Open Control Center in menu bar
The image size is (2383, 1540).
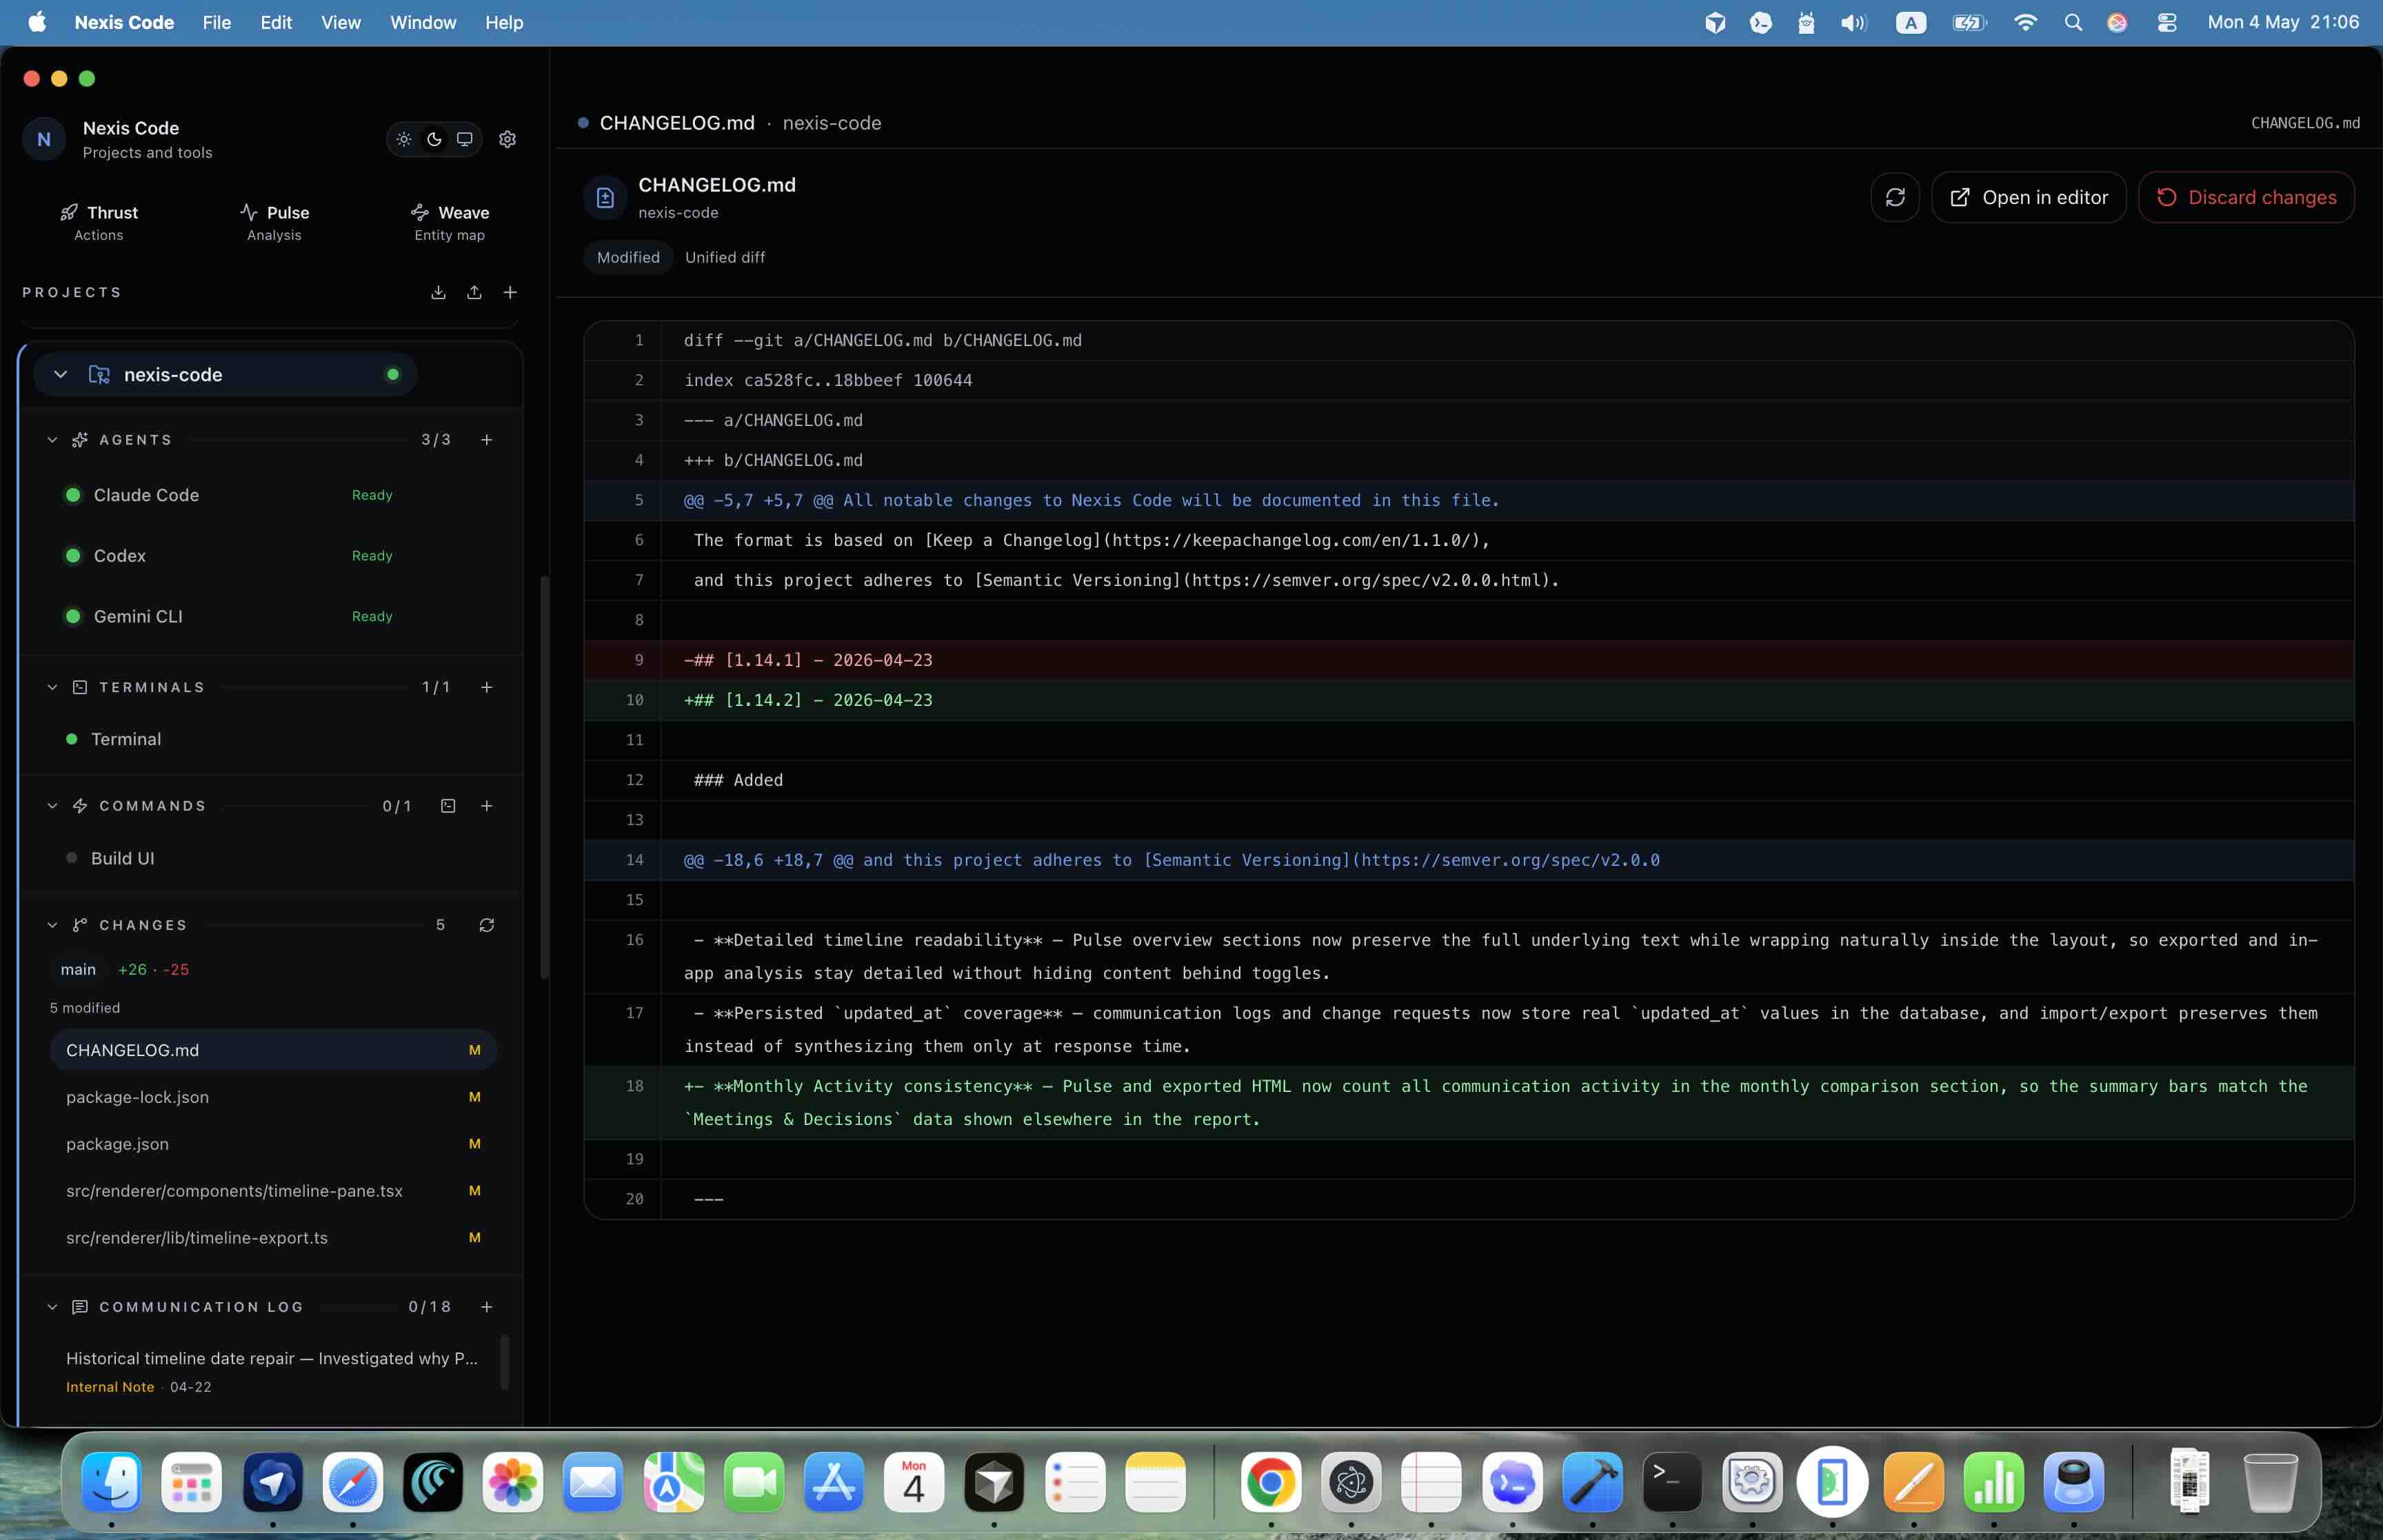click(2167, 22)
